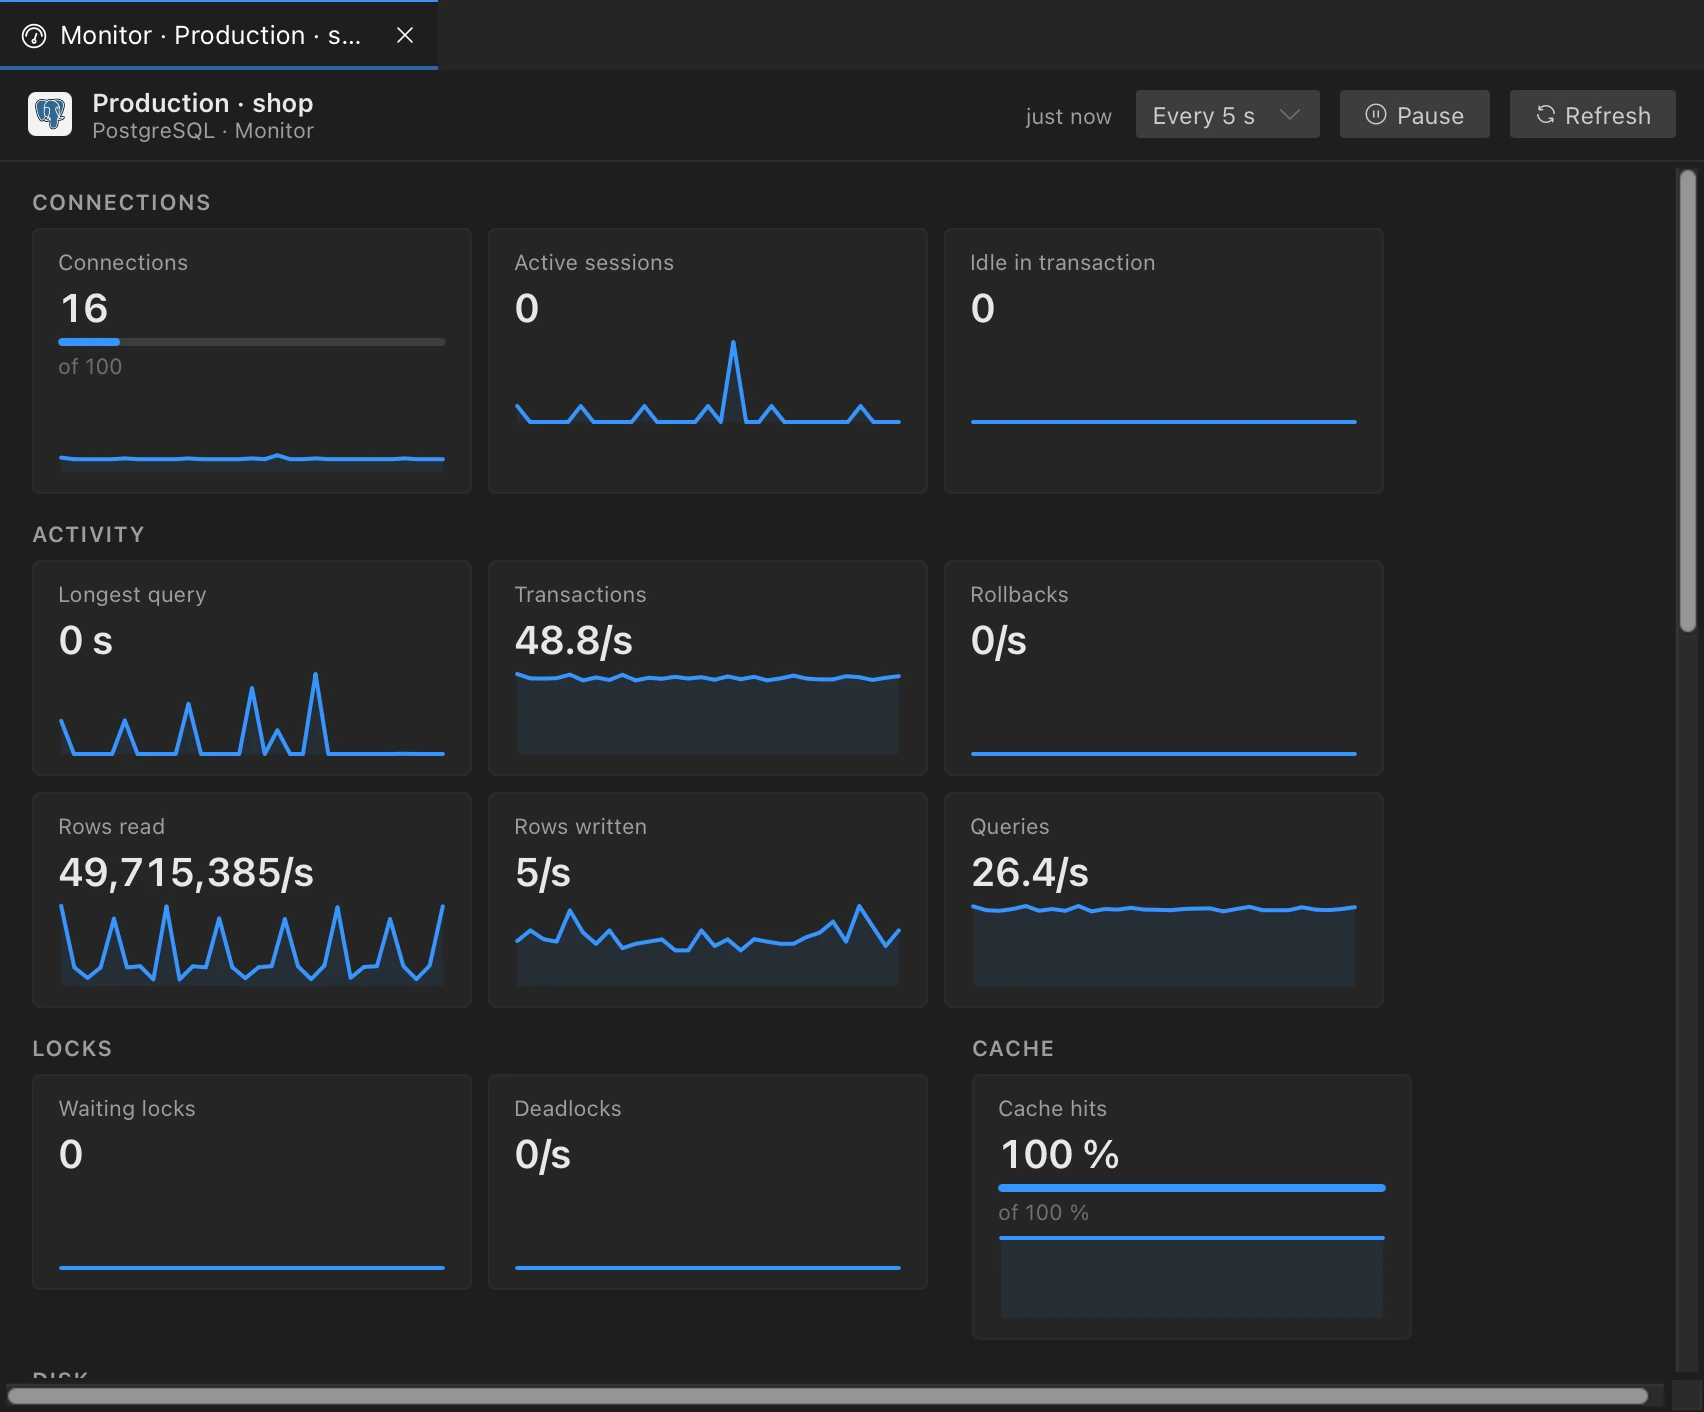Click the horizontal scrollbar at the bottom
1704x1412 pixels.
pos(828,1395)
